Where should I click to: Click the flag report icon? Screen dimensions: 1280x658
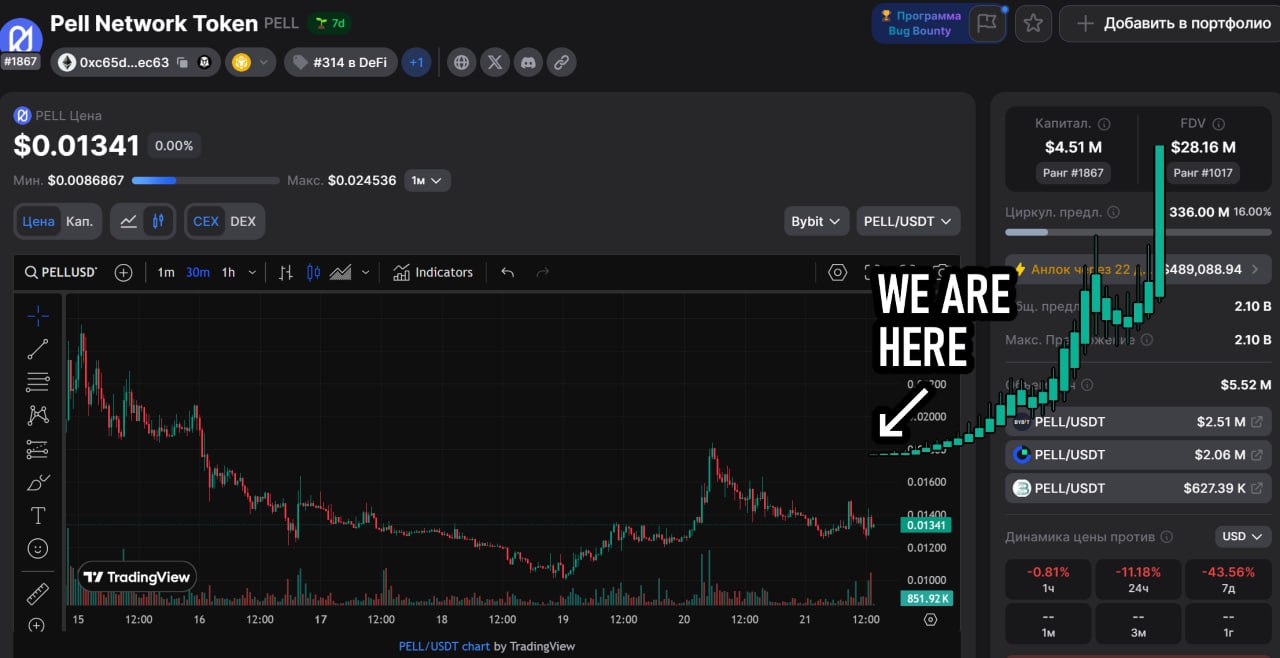coord(988,23)
